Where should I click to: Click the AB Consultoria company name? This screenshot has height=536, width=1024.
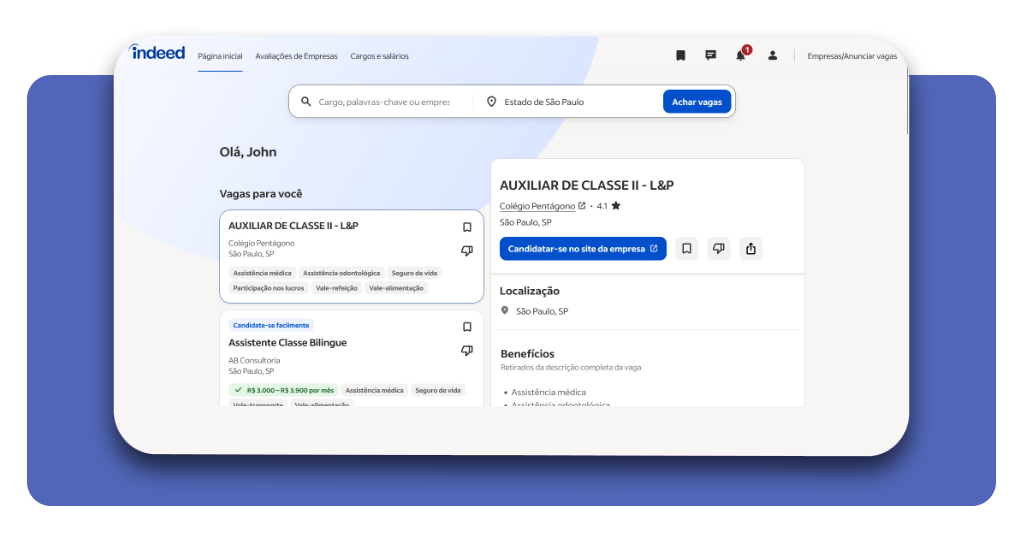254,360
